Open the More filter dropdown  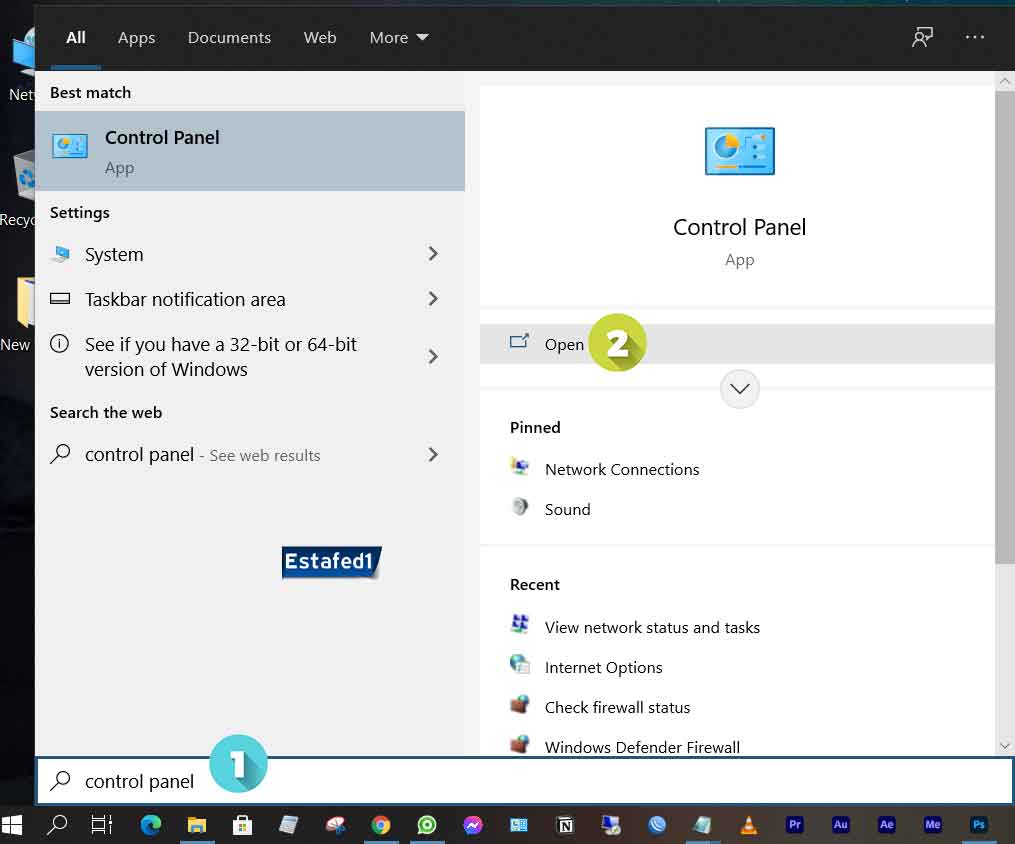(x=398, y=38)
